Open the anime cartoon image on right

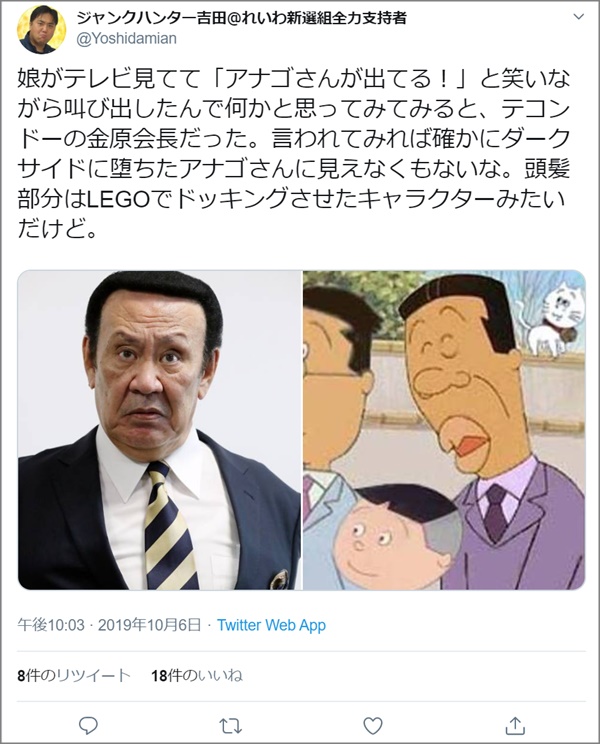444,430
